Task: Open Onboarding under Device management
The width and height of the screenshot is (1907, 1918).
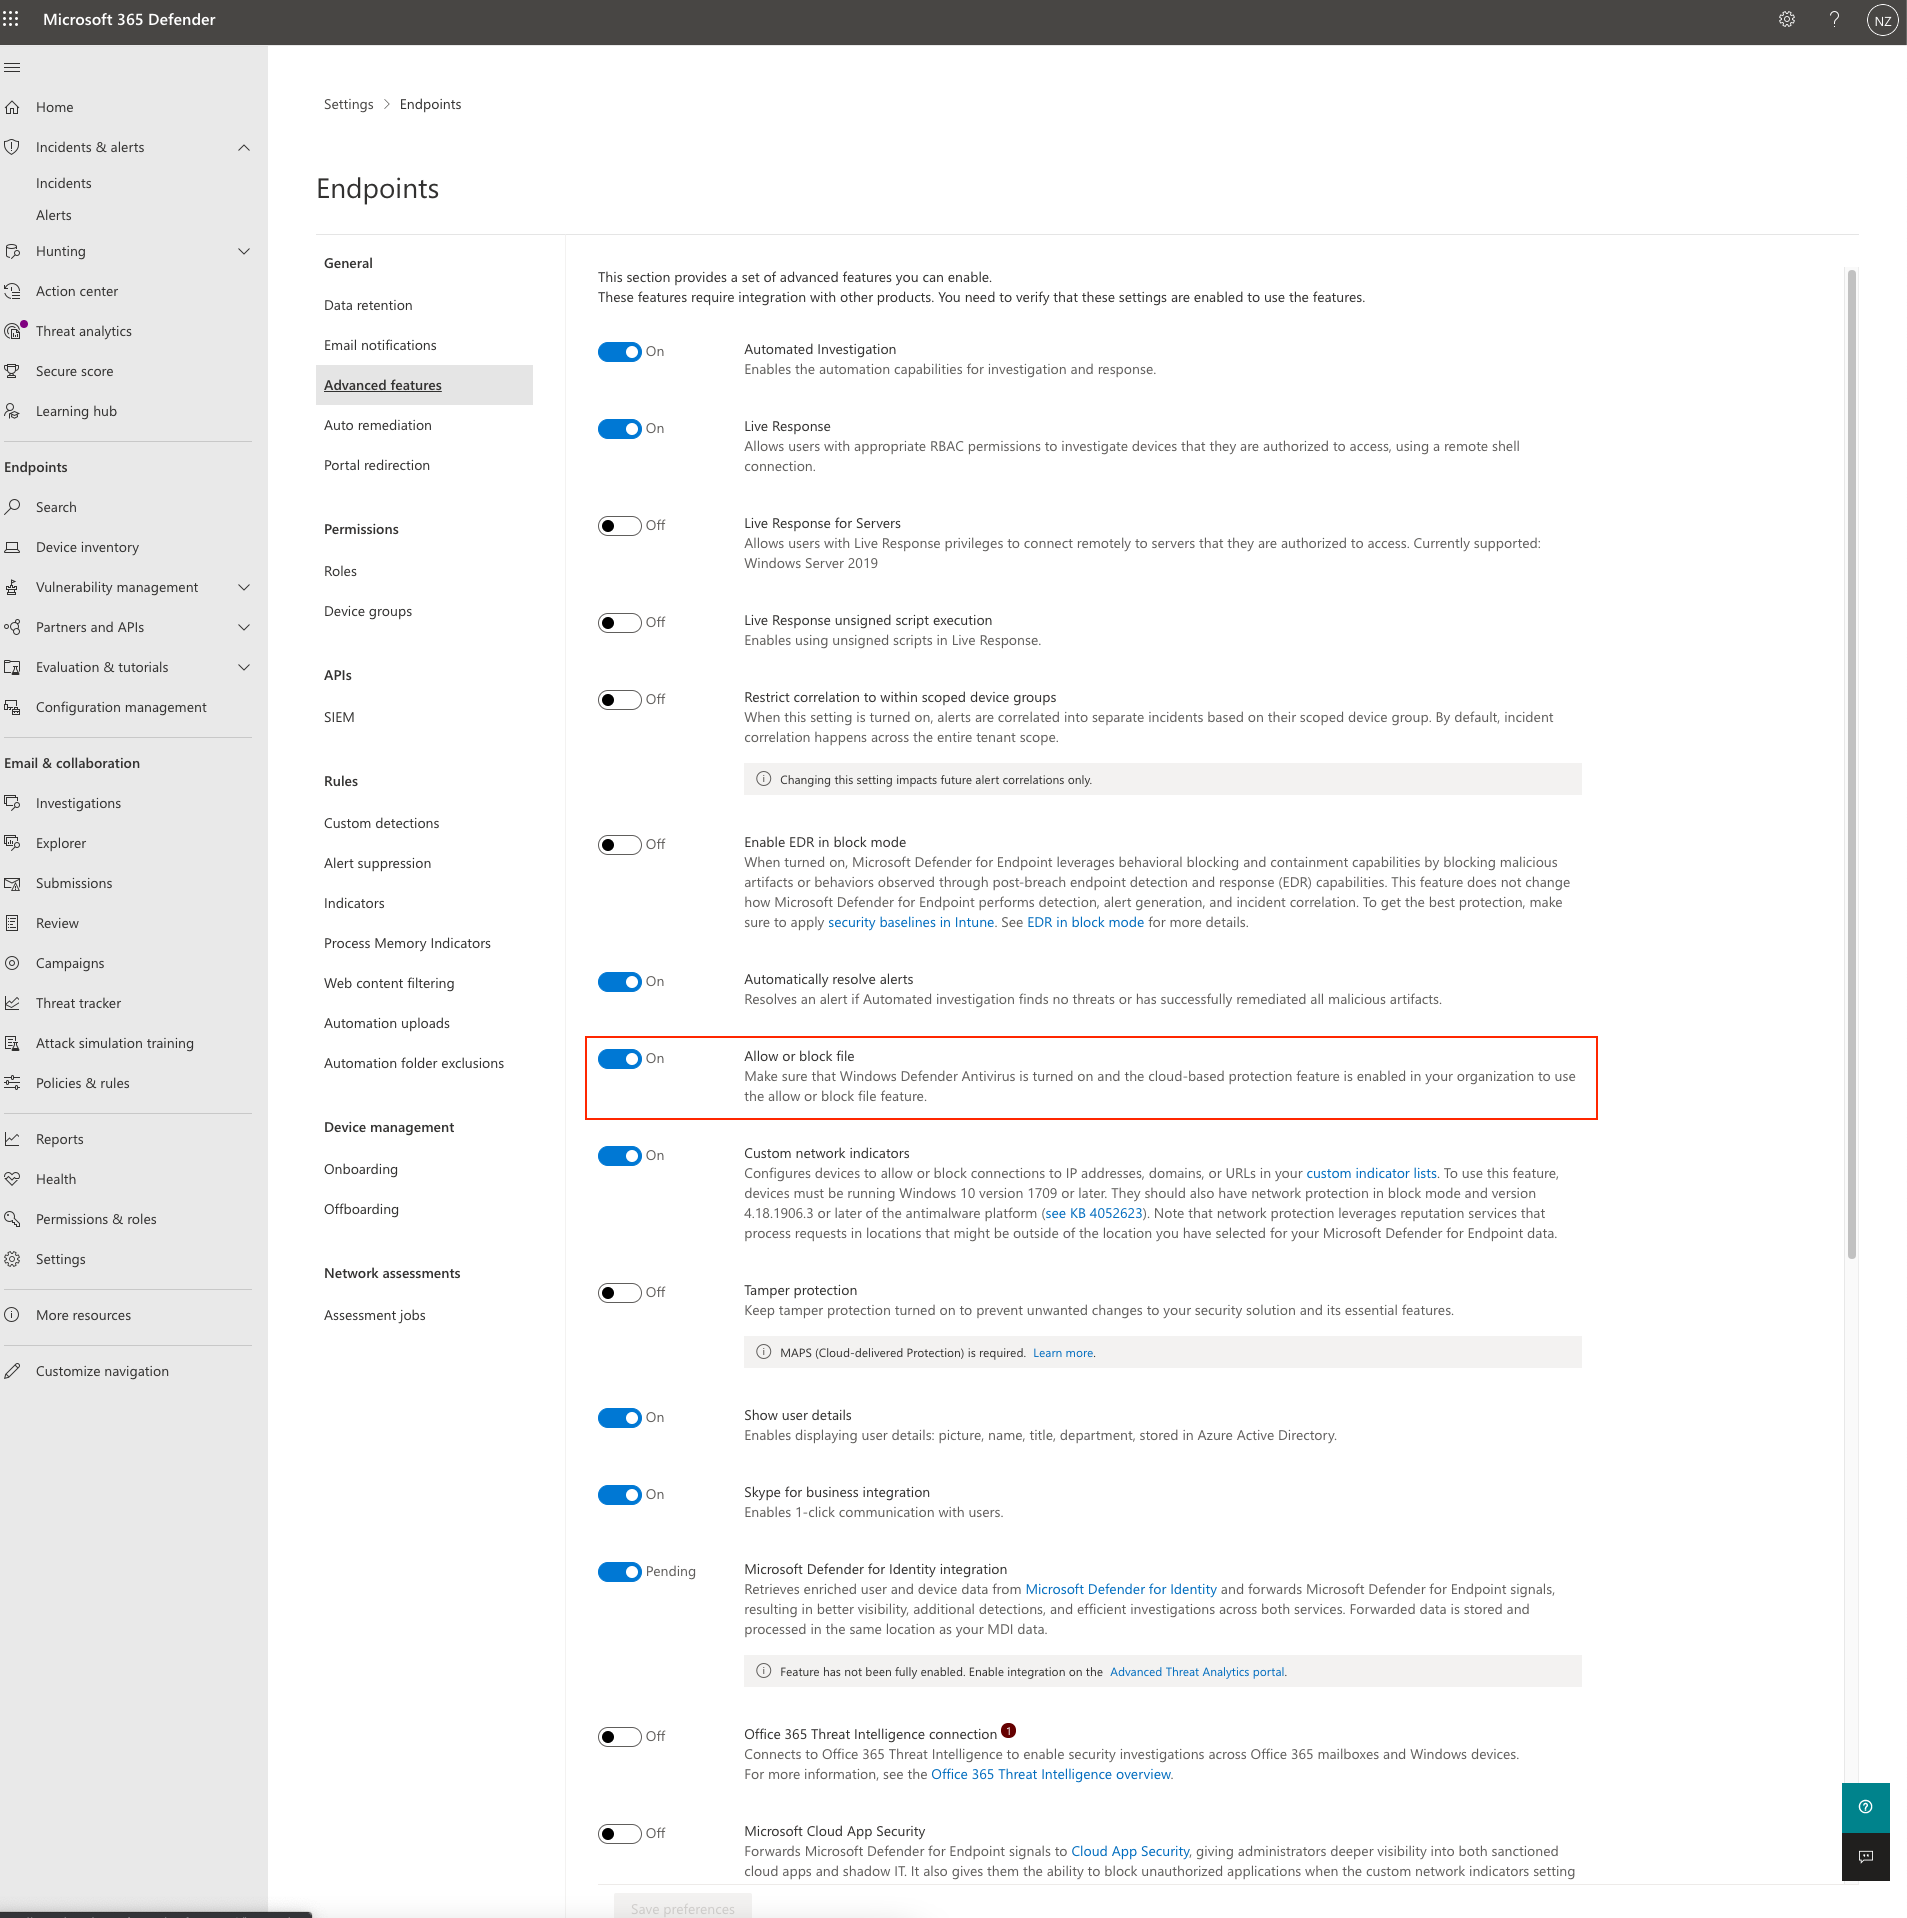Action: click(x=361, y=1169)
